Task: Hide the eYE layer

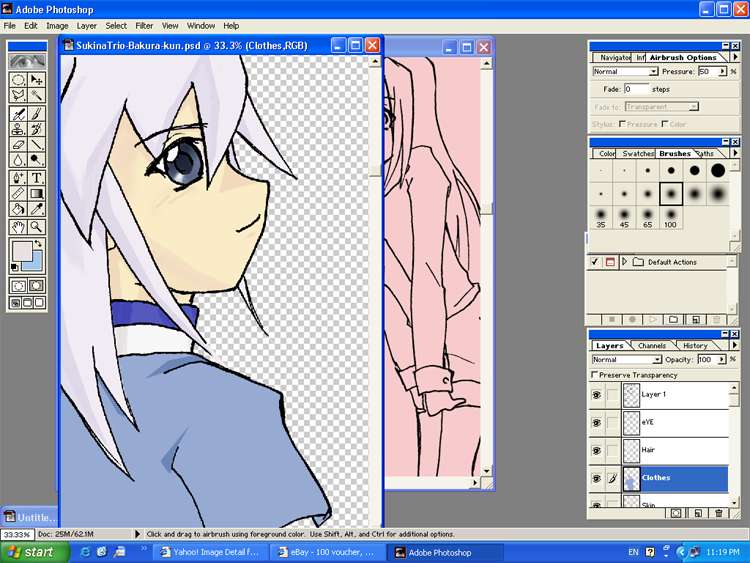Action: pos(596,422)
